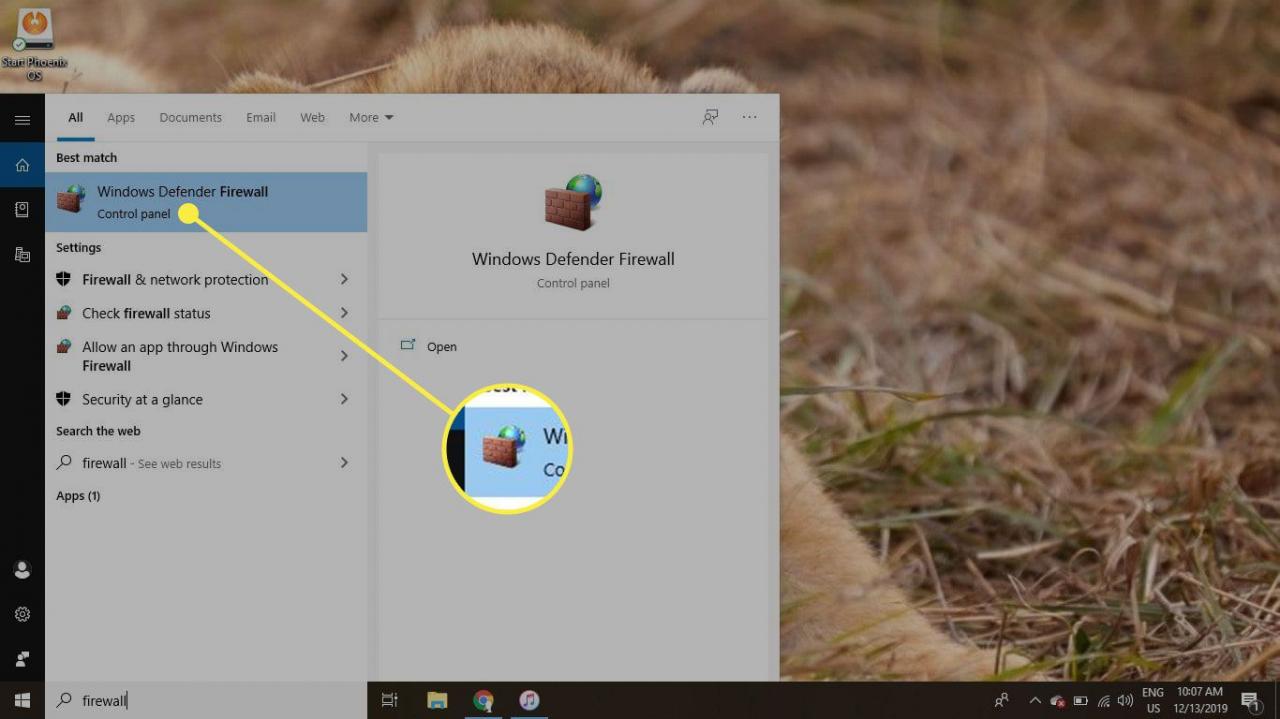Show hidden system tray icons
The width and height of the screenshot is (1280, 719).
(x=1035, y=700)
